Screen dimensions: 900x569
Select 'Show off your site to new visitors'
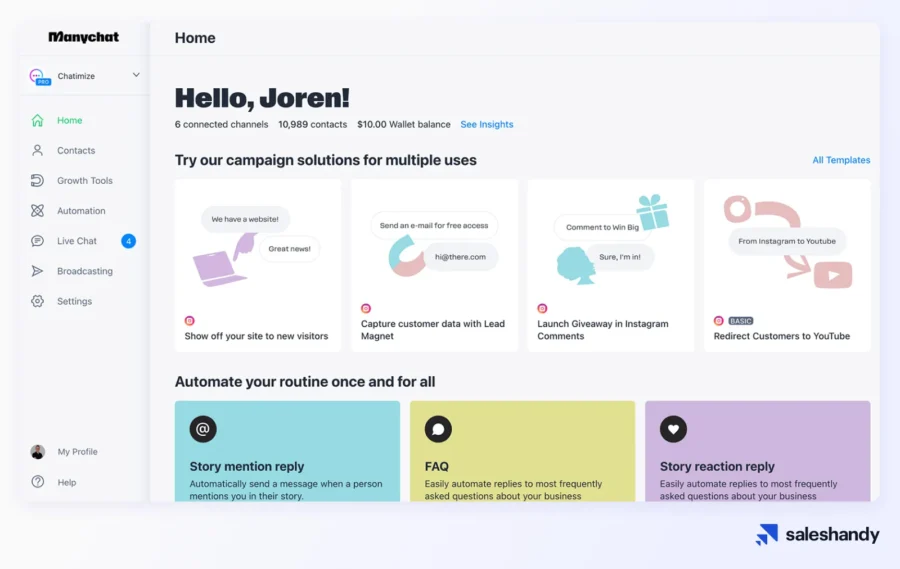pos(257,336)
